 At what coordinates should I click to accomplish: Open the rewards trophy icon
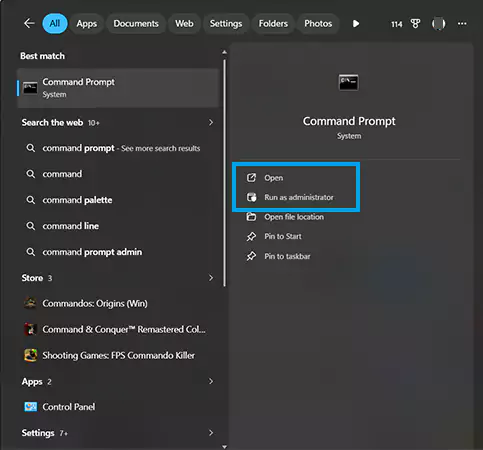point(415,24)
